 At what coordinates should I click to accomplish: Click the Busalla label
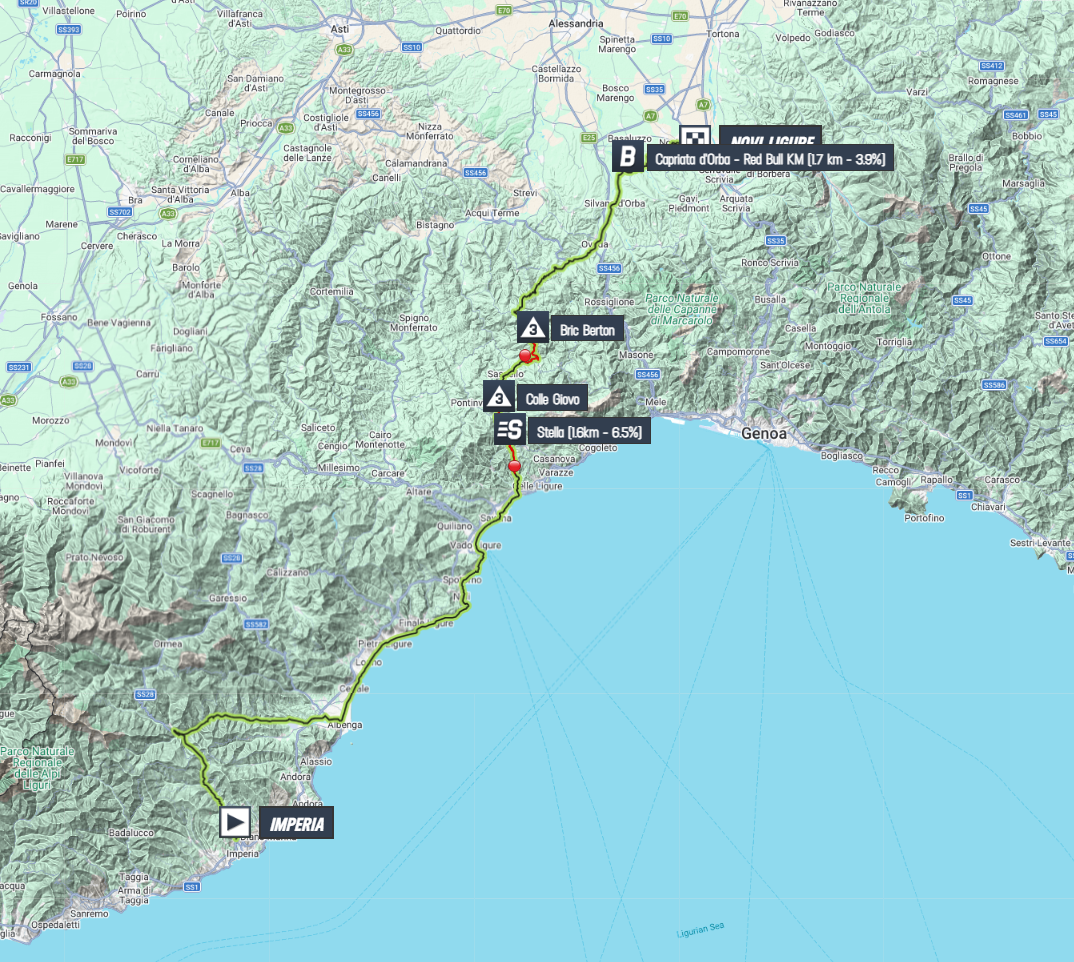(x=770, y=299)
